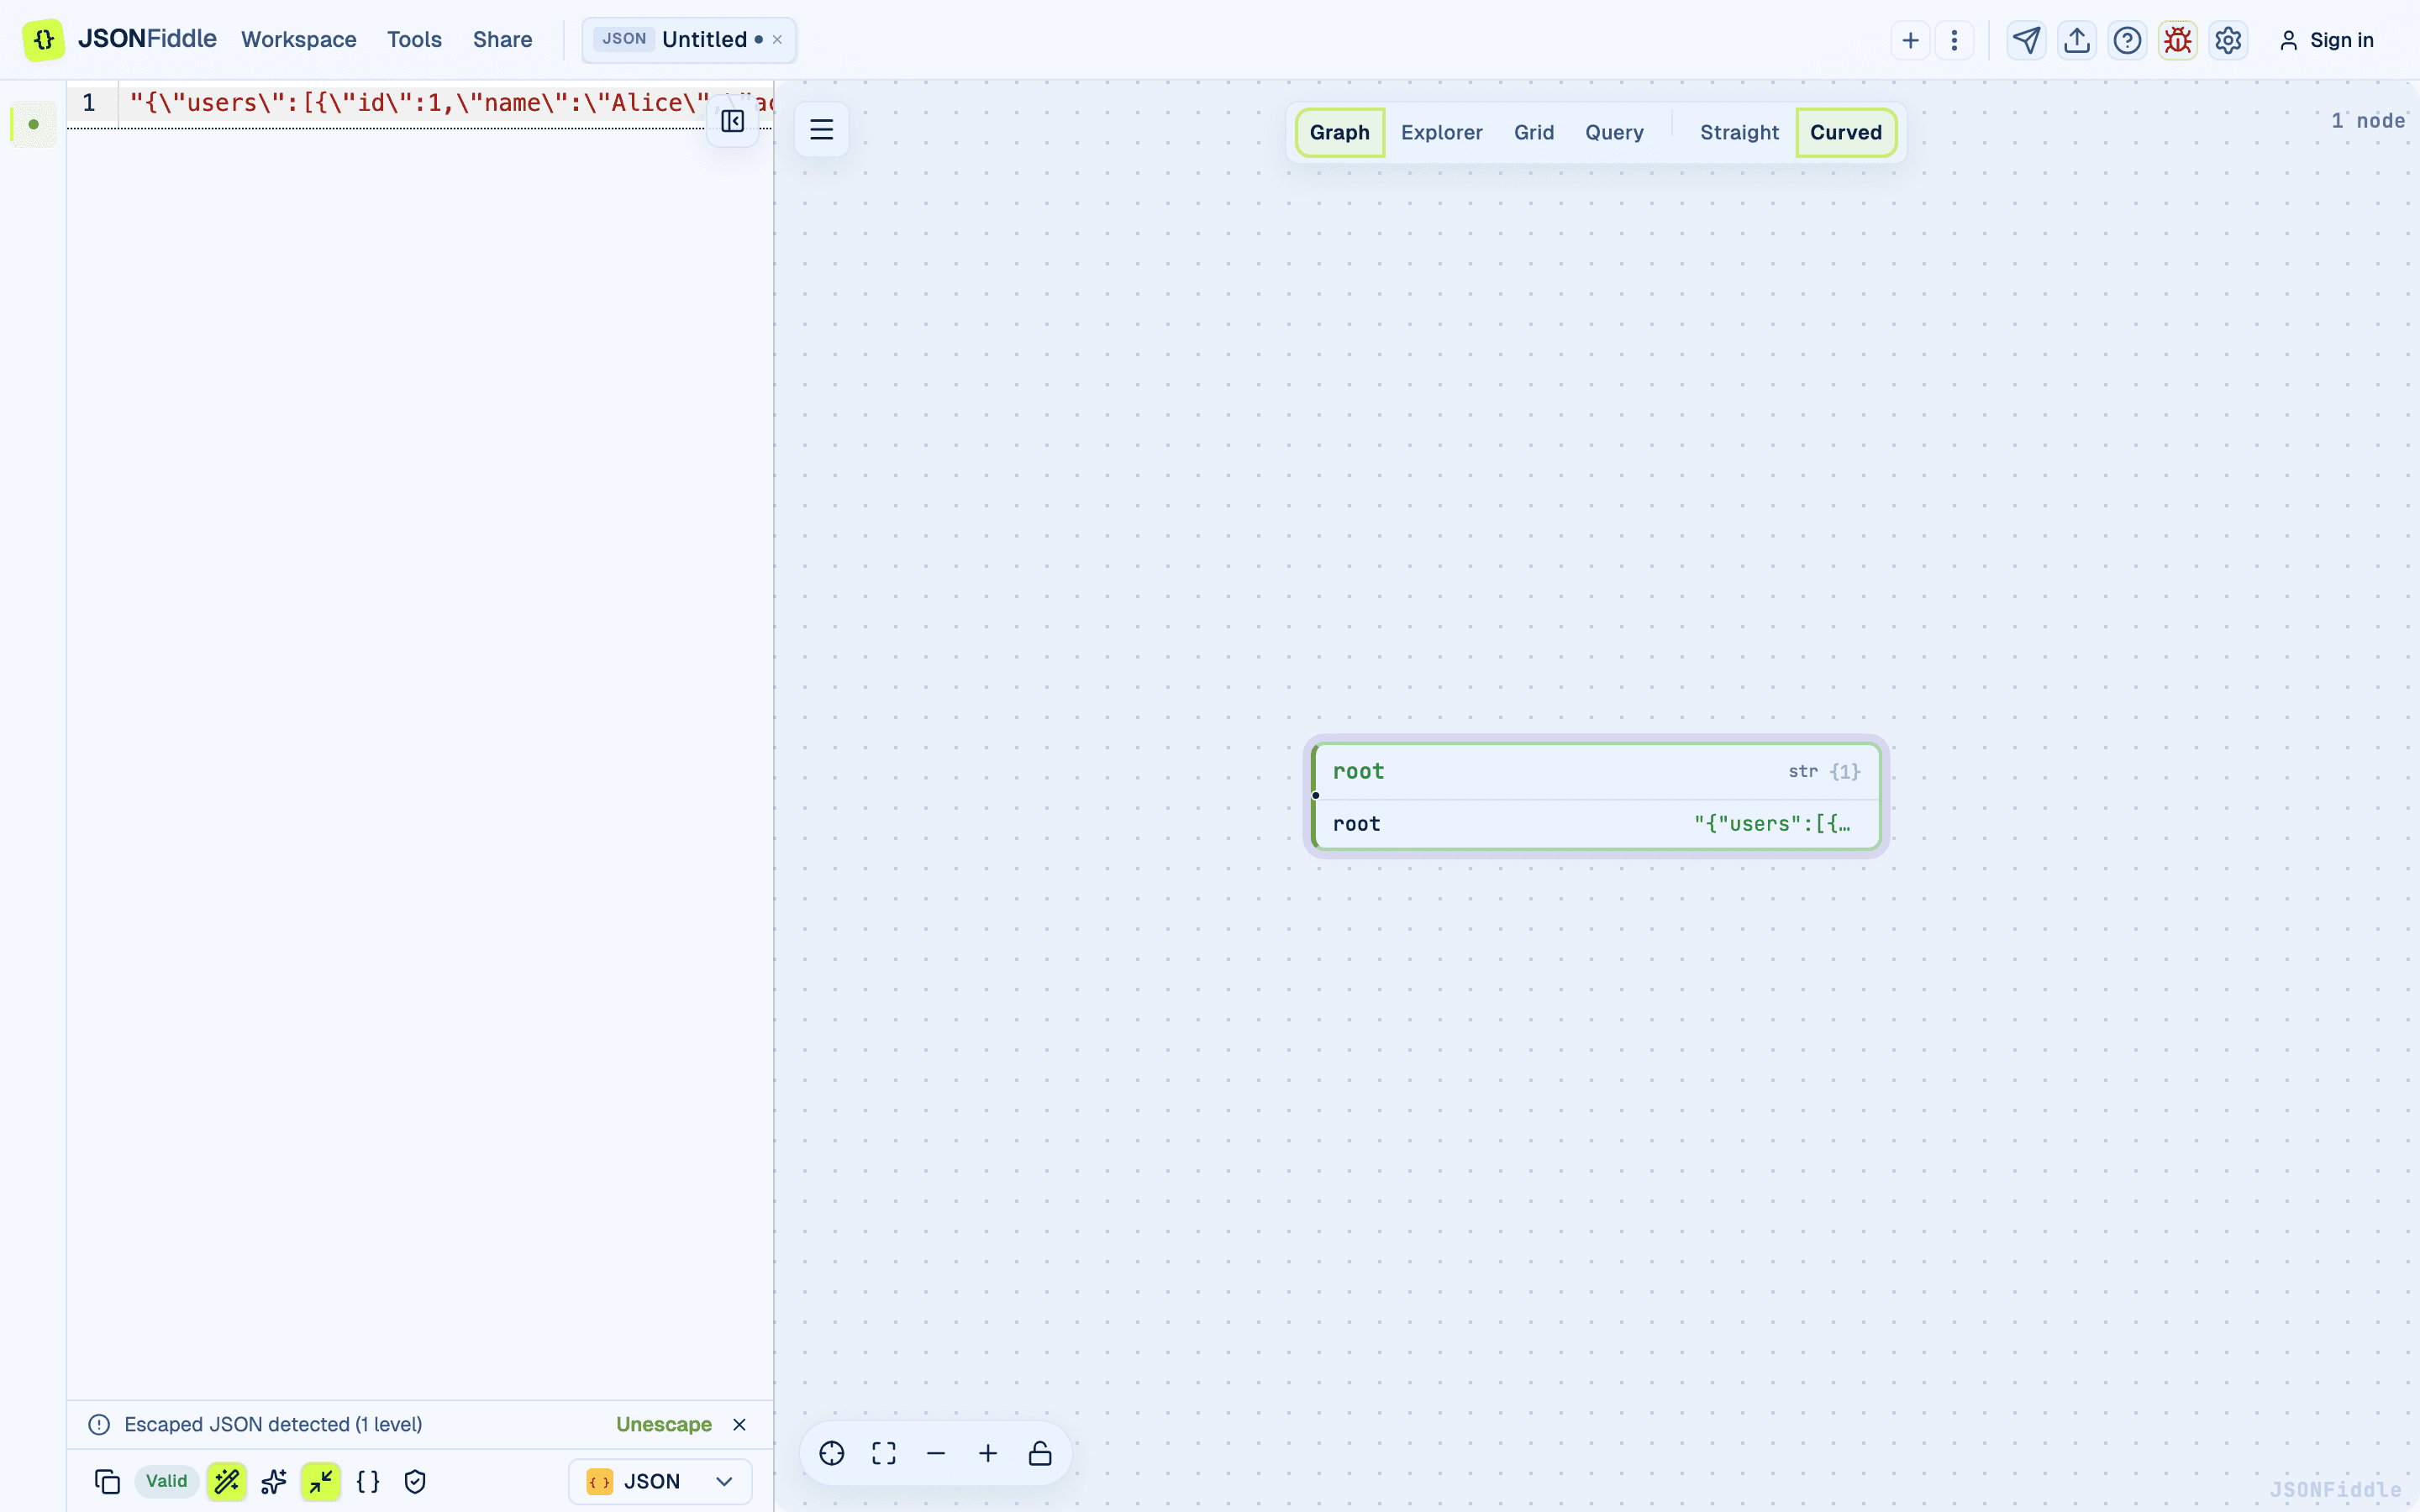Open help via question mark icon
This screenshot has width=2420, height=1512.
[2127, 40]
